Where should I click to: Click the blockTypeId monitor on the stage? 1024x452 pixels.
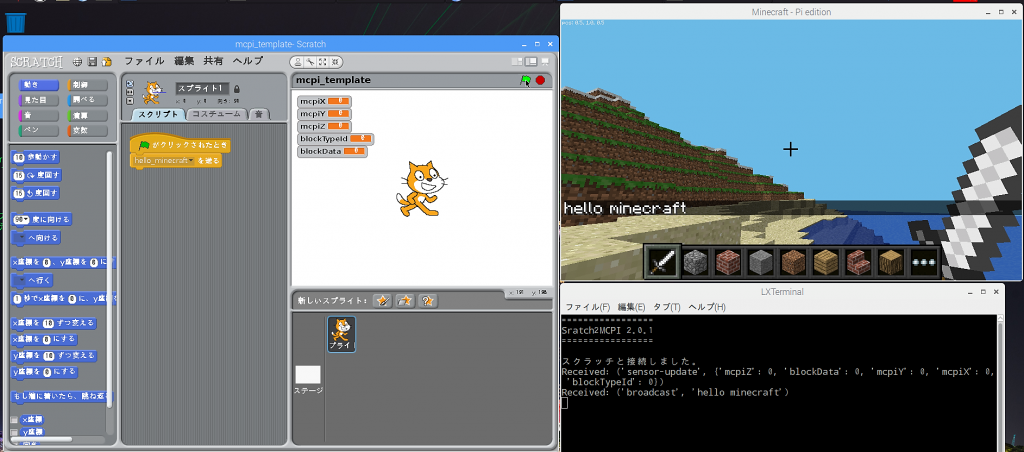(336, 138)
